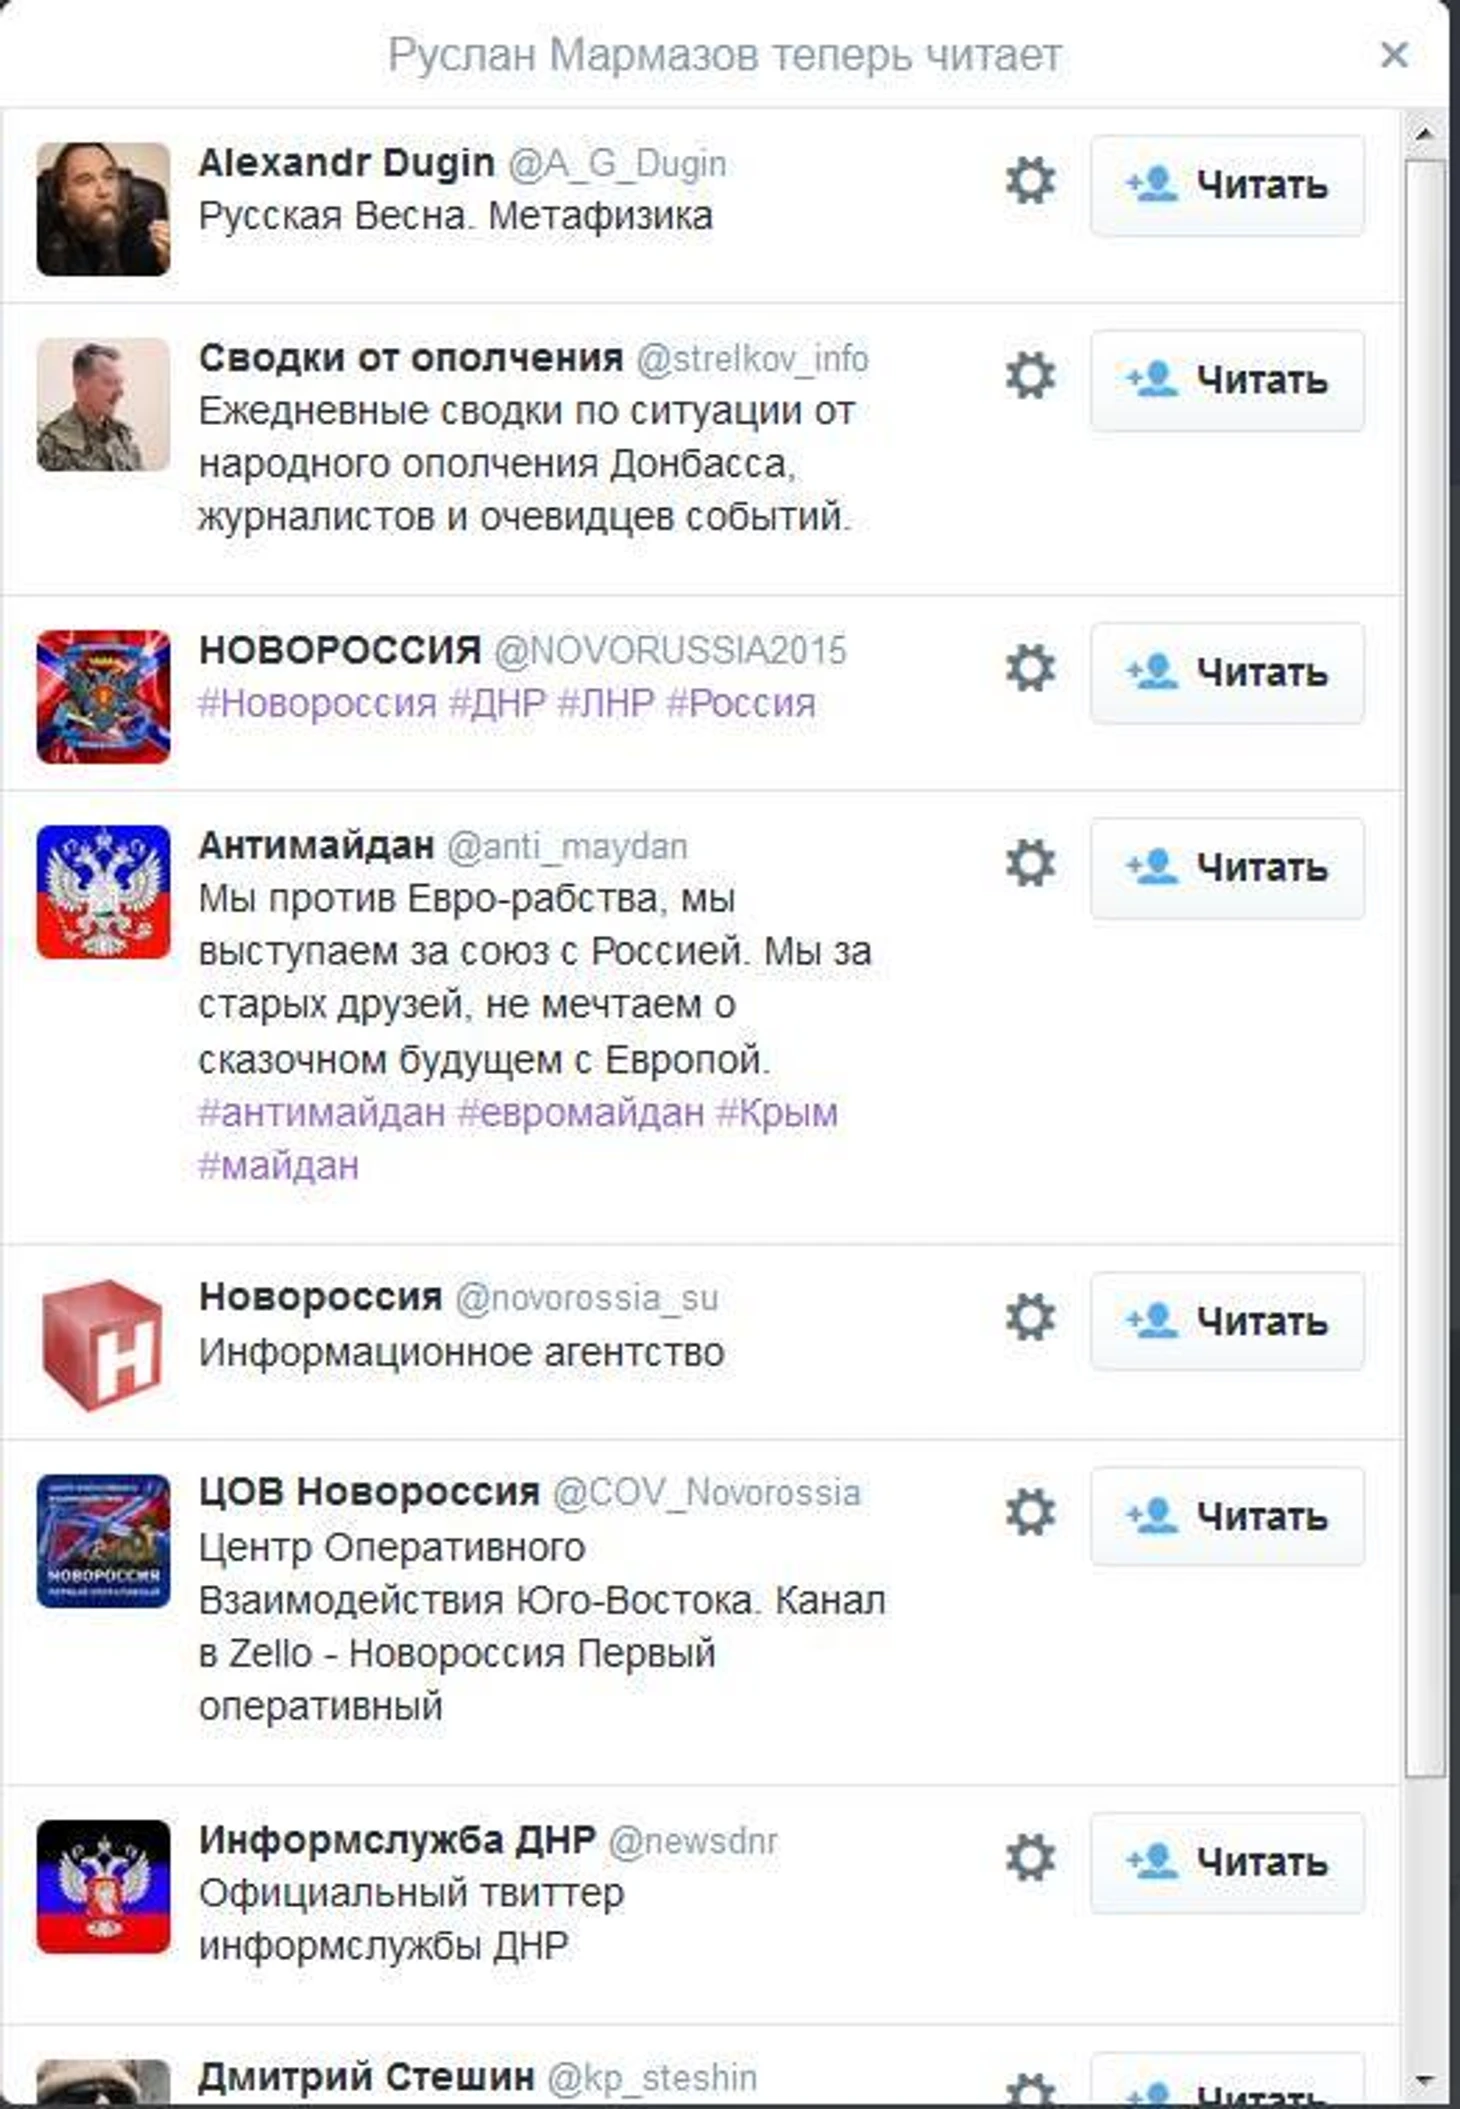Open gear options for Антимайдан account
The image size is (1460, 2109).
[1030, 863]
